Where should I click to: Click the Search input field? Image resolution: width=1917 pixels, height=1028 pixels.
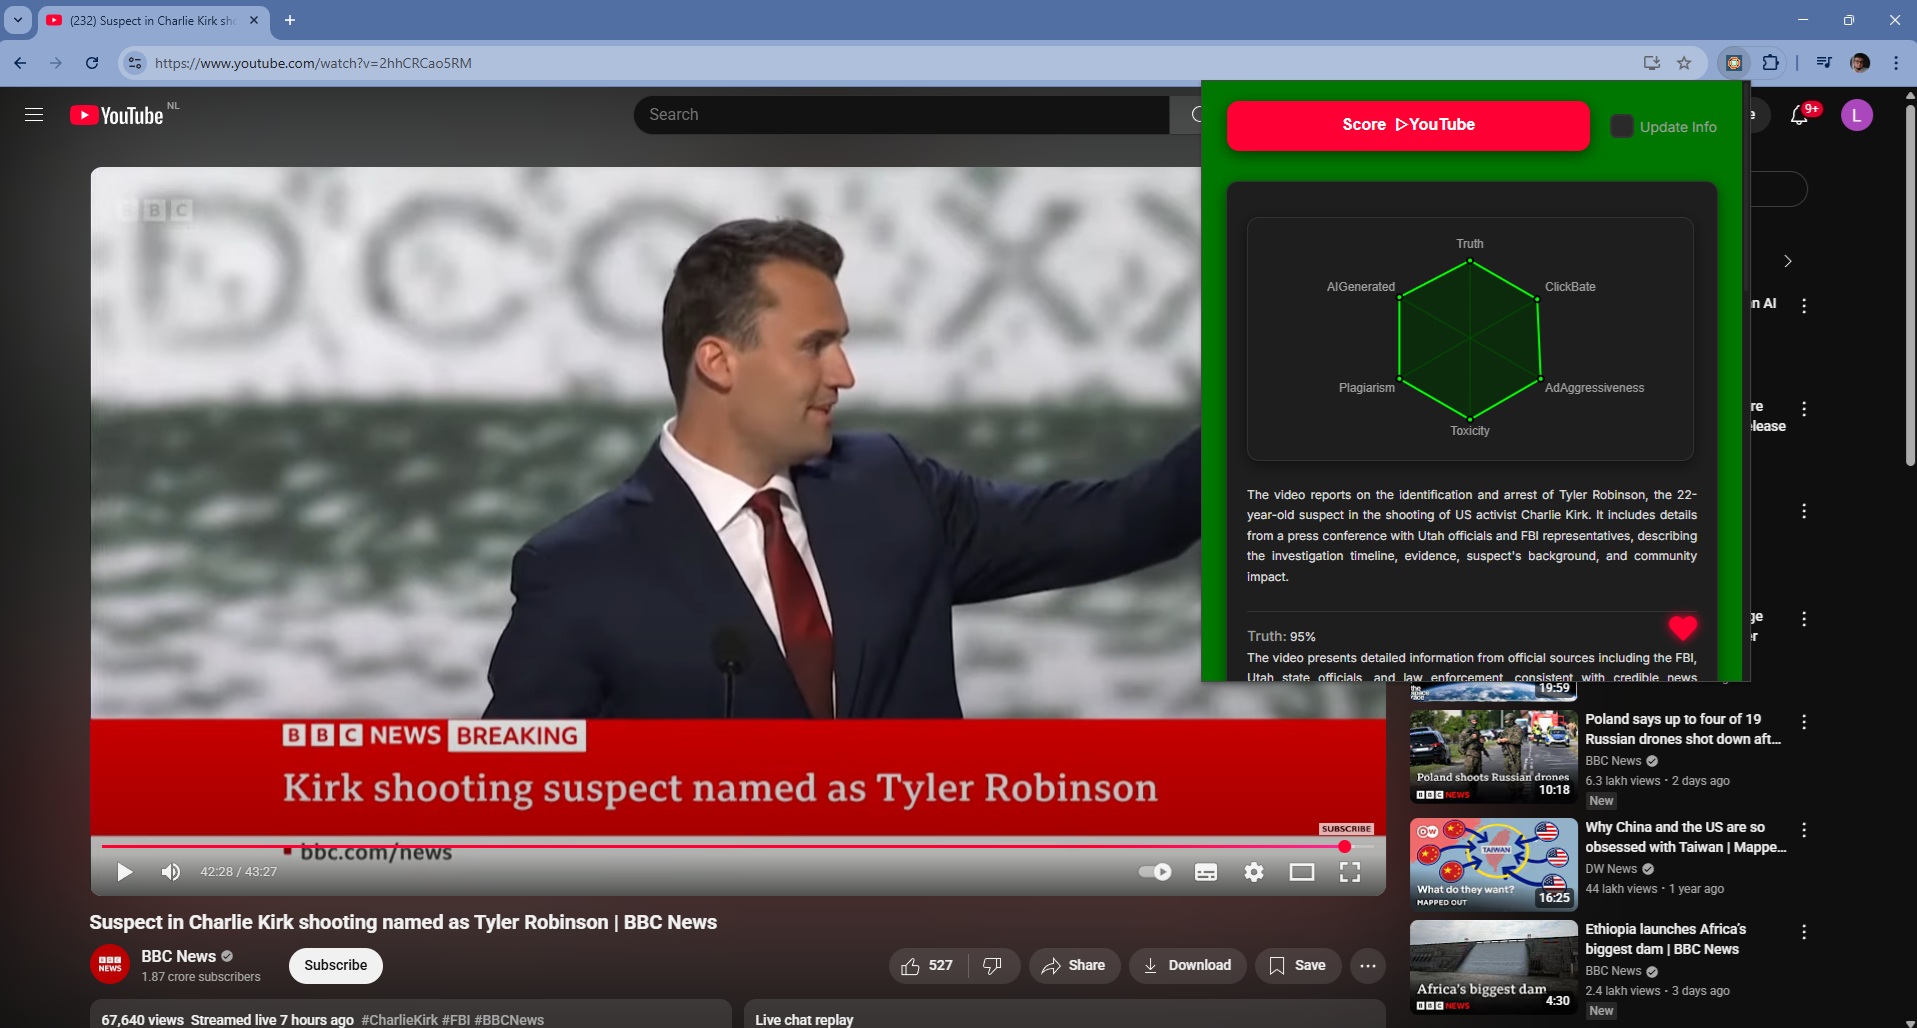point(900,115)
